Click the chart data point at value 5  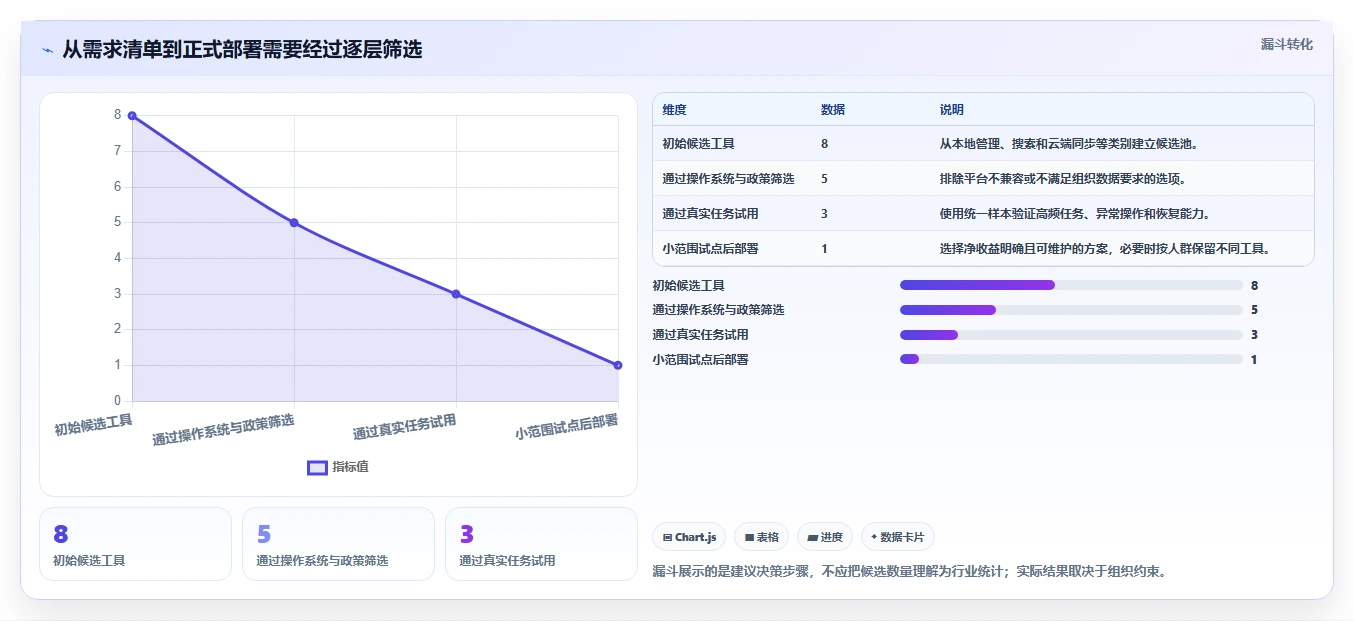pyautogui.click(x=294, y=223)
